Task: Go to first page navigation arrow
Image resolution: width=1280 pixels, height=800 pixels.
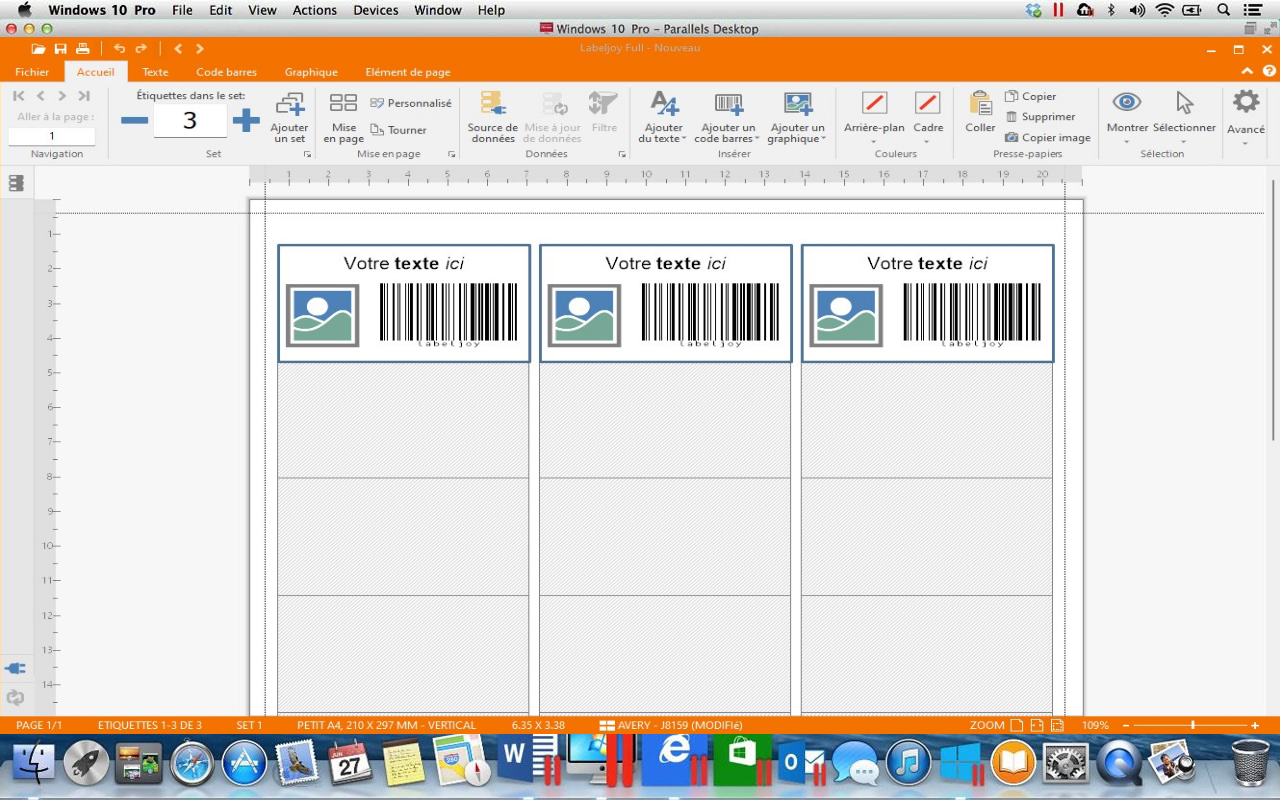Action: (x=18, y=96)
